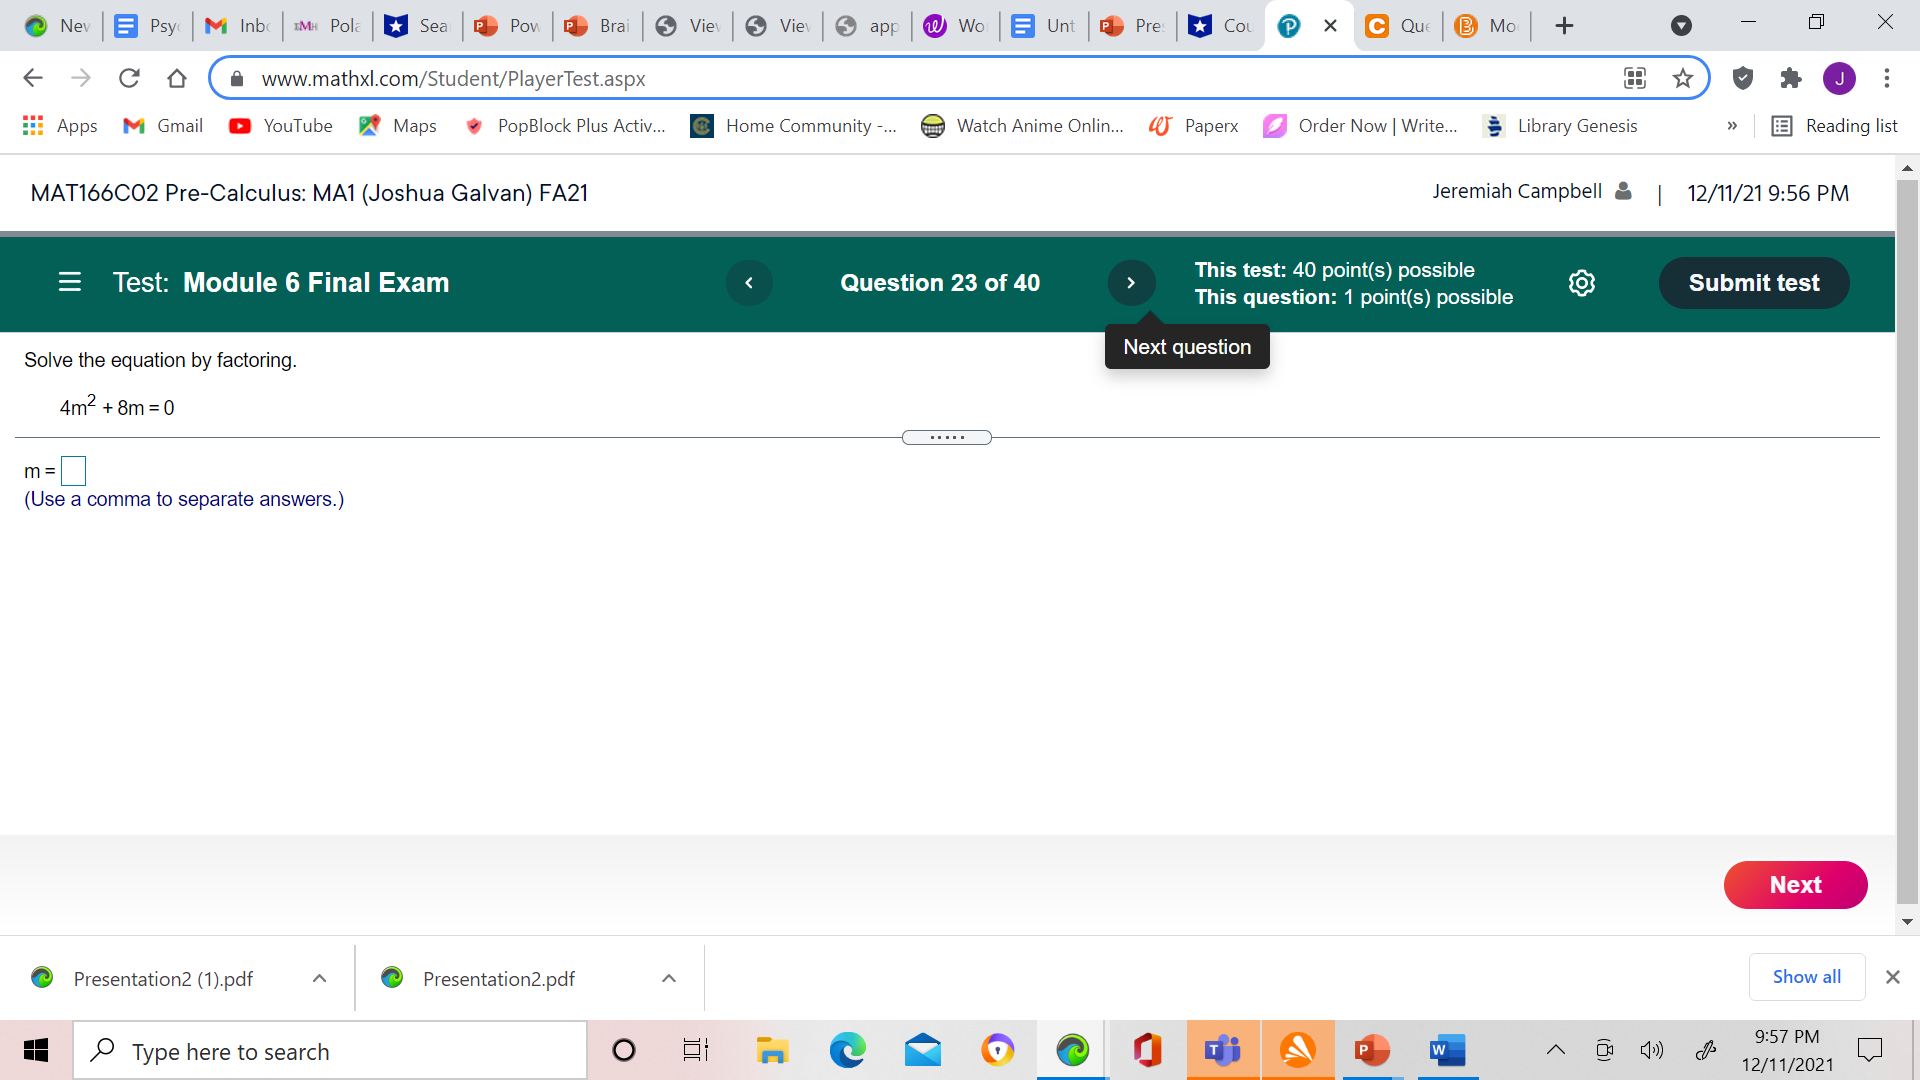Open the MathXL test menu hamburger icon

[69, 282]
